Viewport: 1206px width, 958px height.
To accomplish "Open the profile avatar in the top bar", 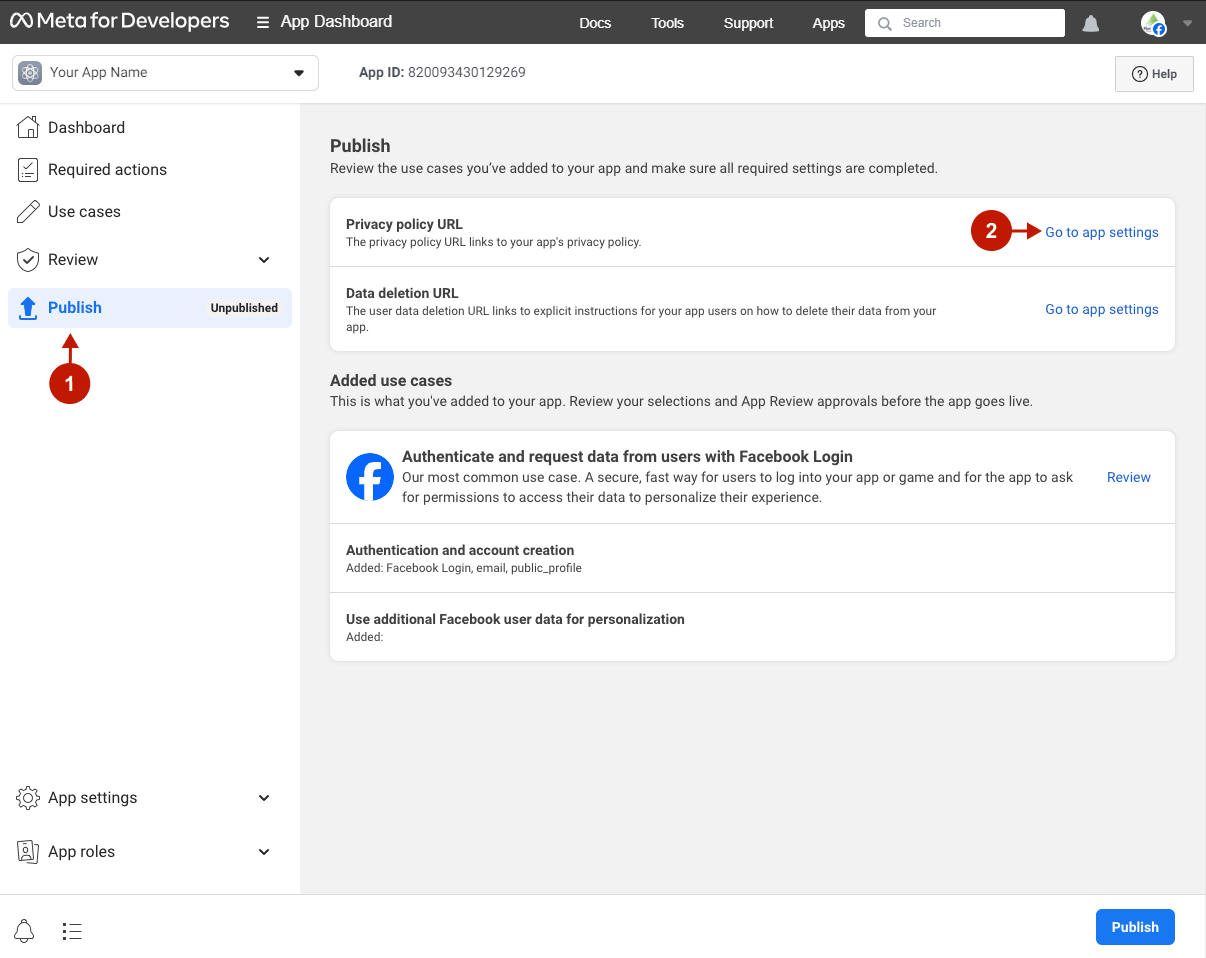I will click(x=1154, y=23).
